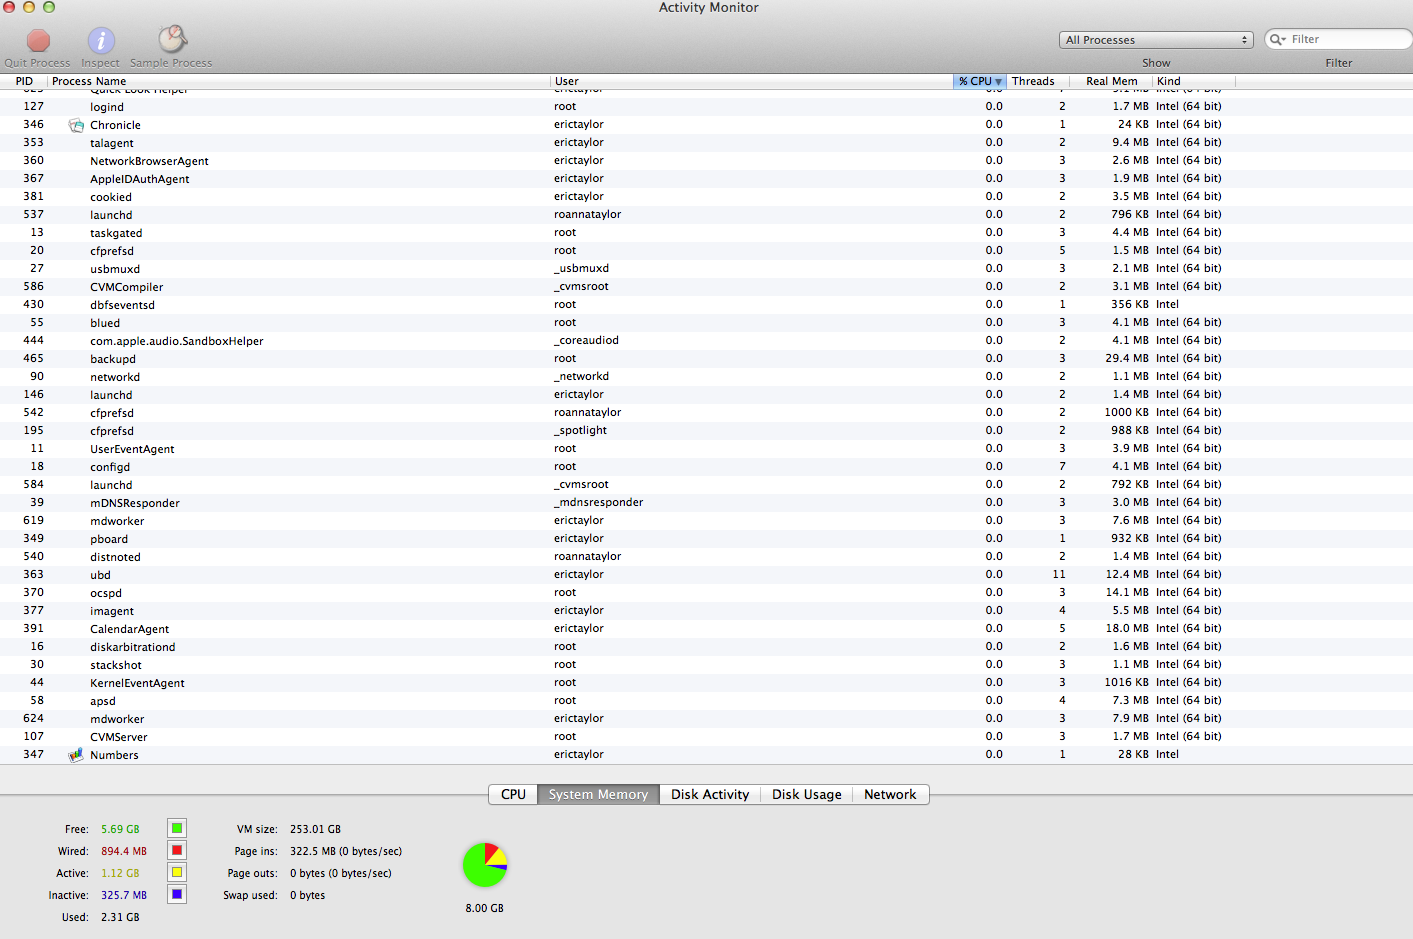Select the ubd process row

point(706,575)
